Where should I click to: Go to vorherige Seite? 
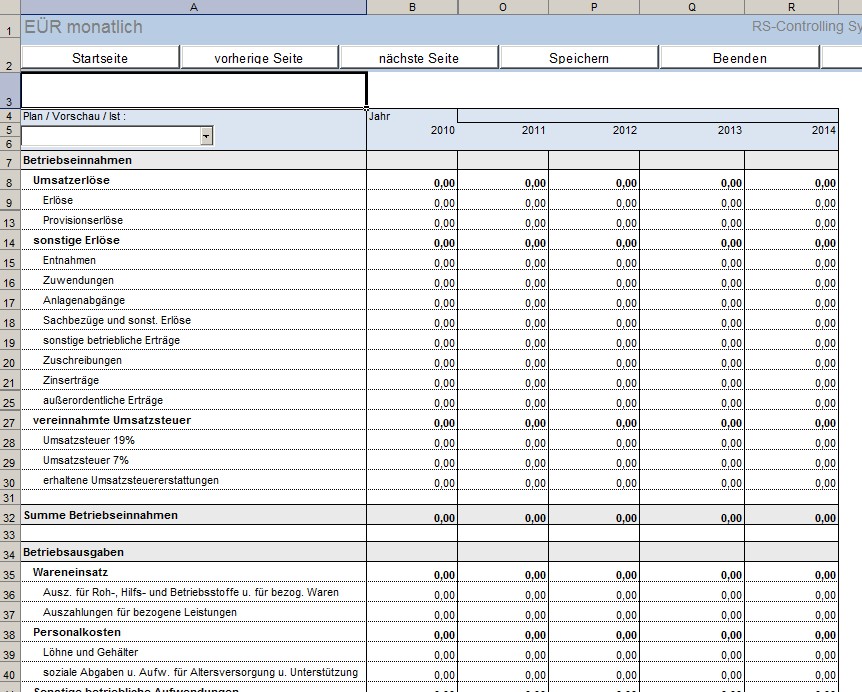259,58
